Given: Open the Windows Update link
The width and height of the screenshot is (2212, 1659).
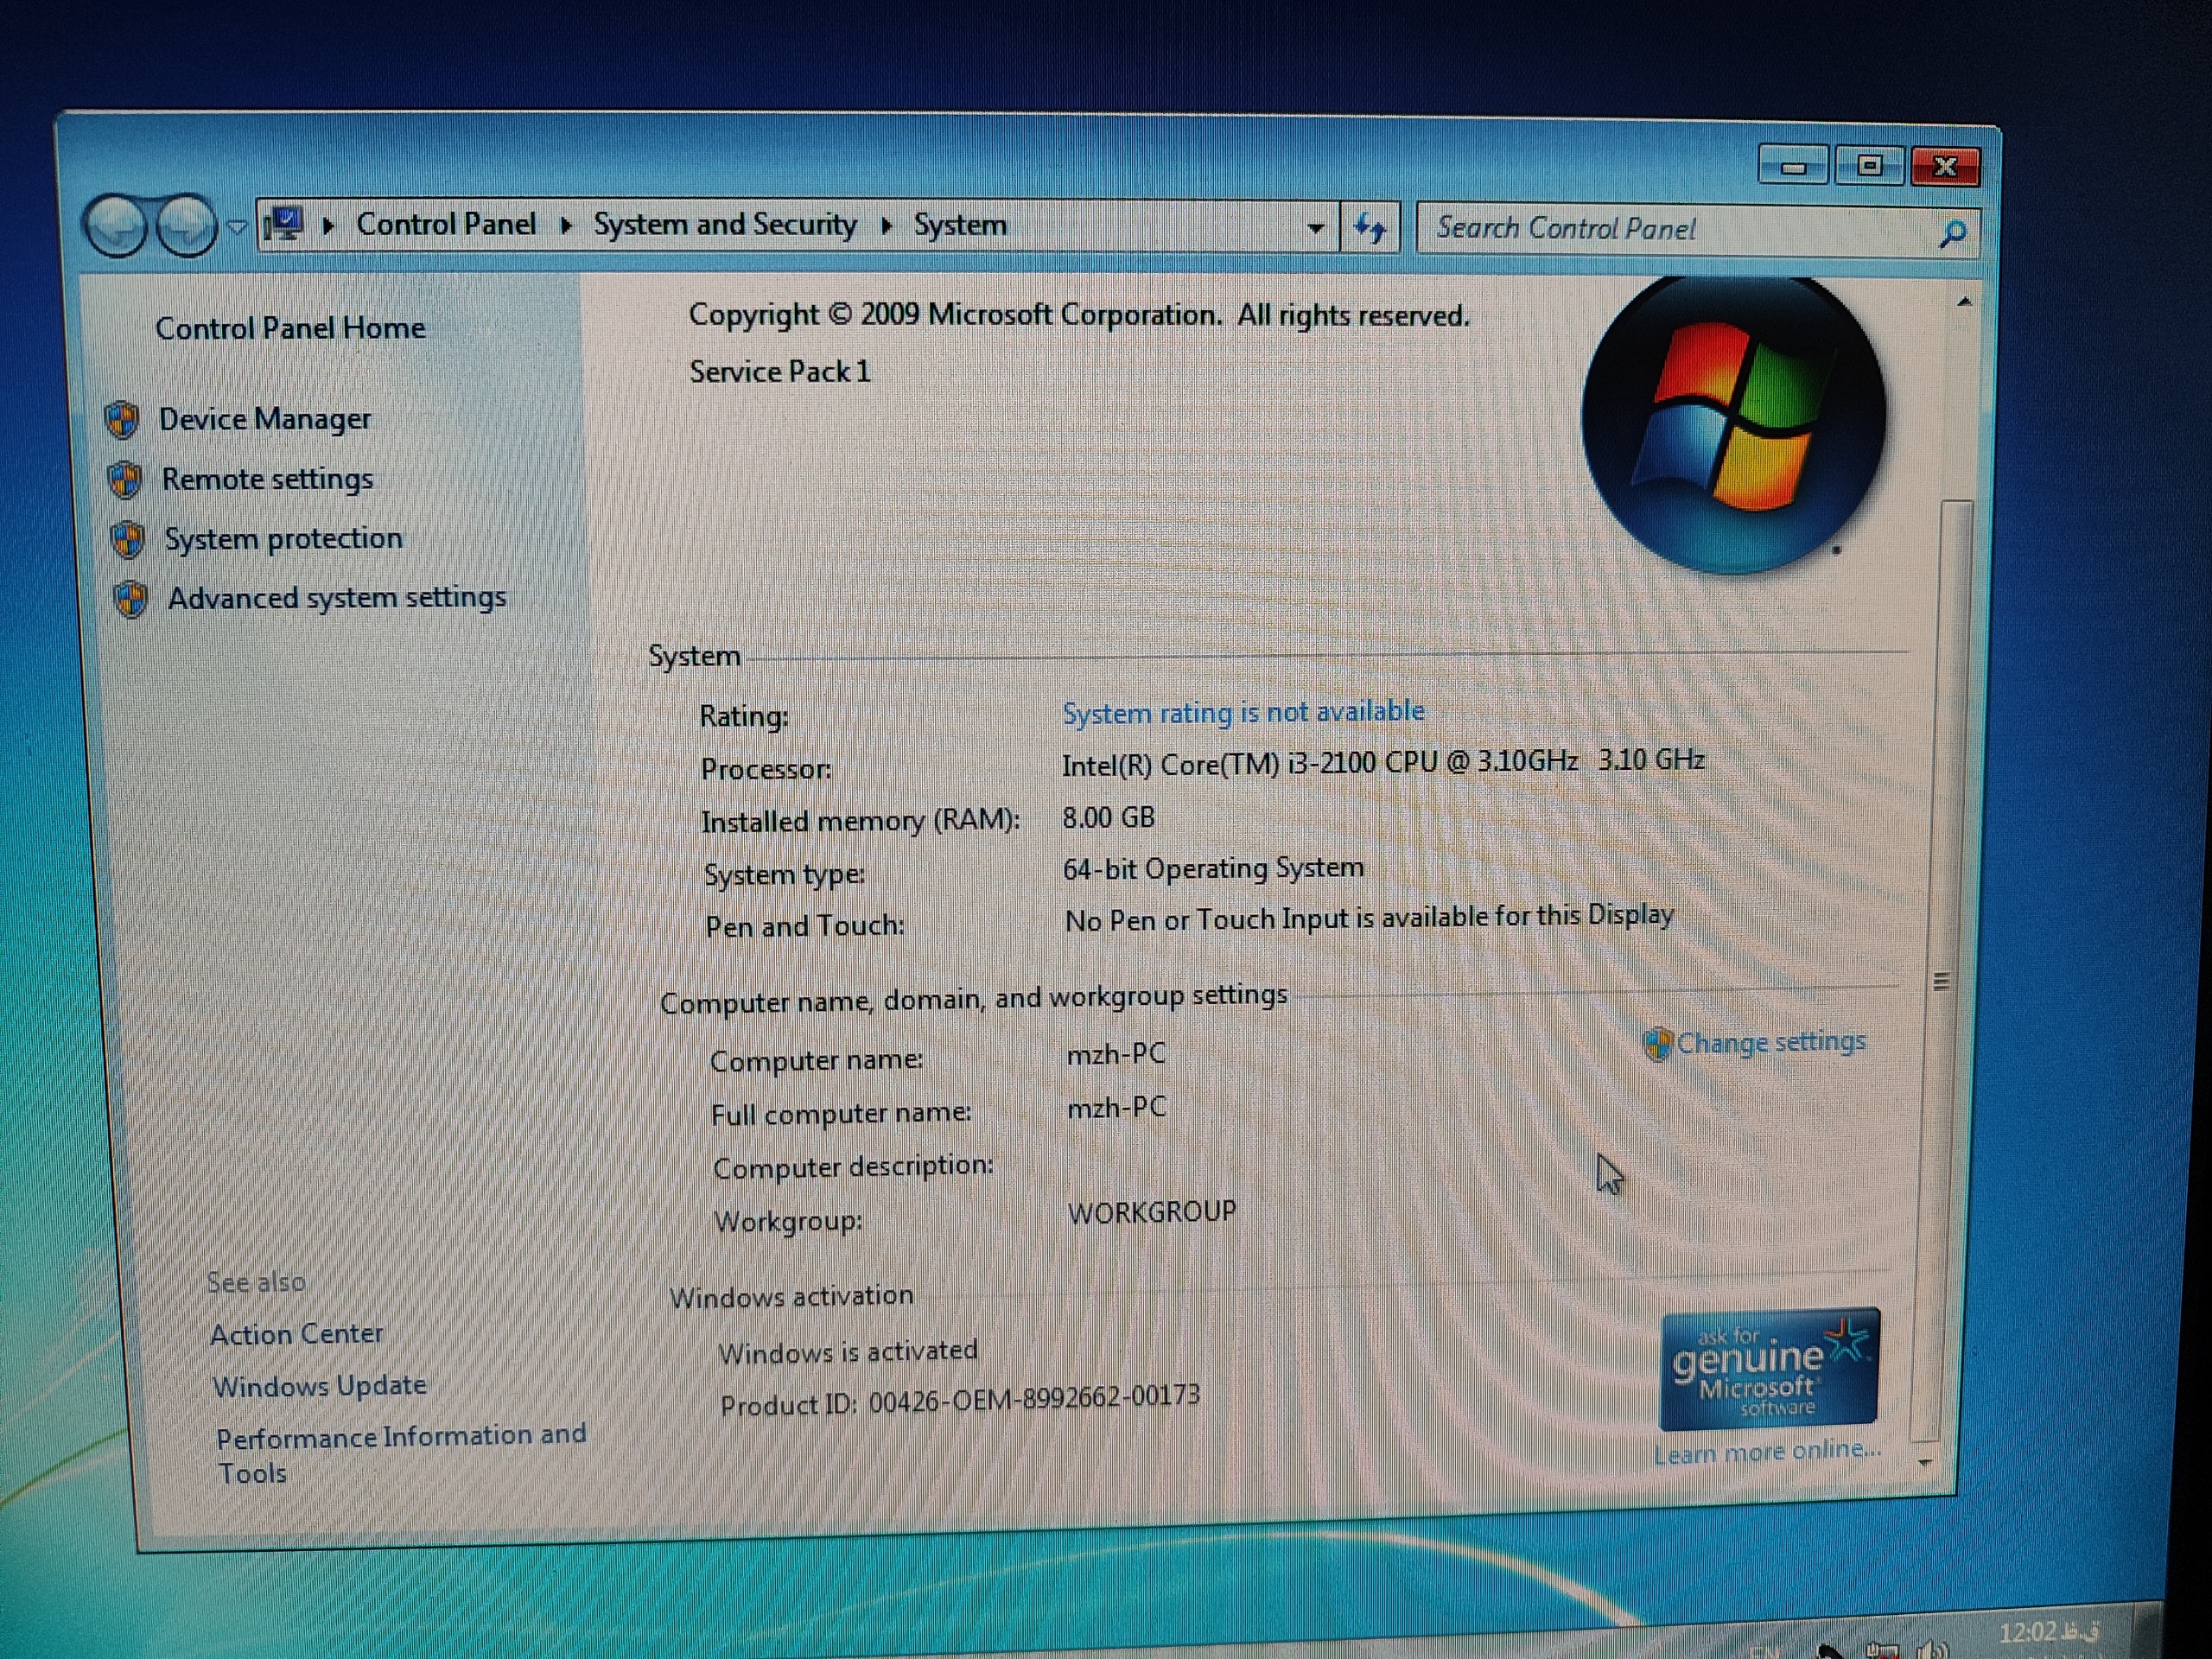Looking at the screenshot, I should point(319,1386).
